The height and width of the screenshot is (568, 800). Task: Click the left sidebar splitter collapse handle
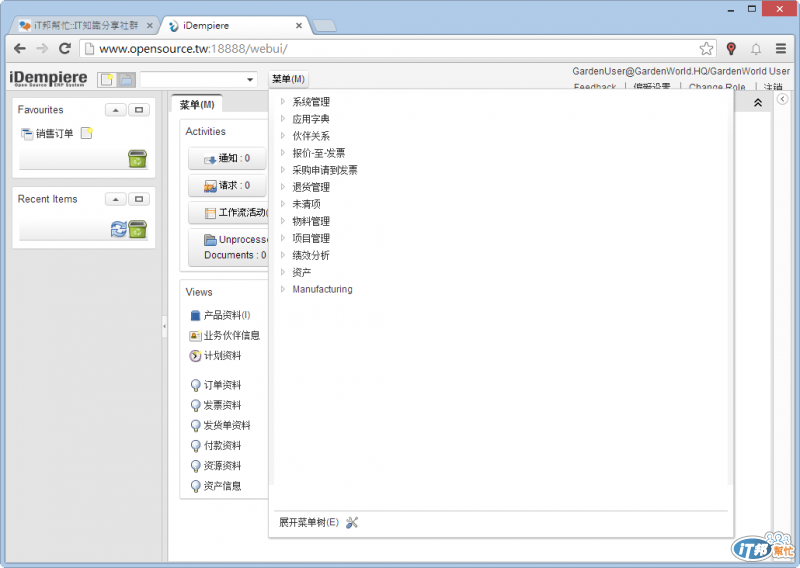[164, 327]
